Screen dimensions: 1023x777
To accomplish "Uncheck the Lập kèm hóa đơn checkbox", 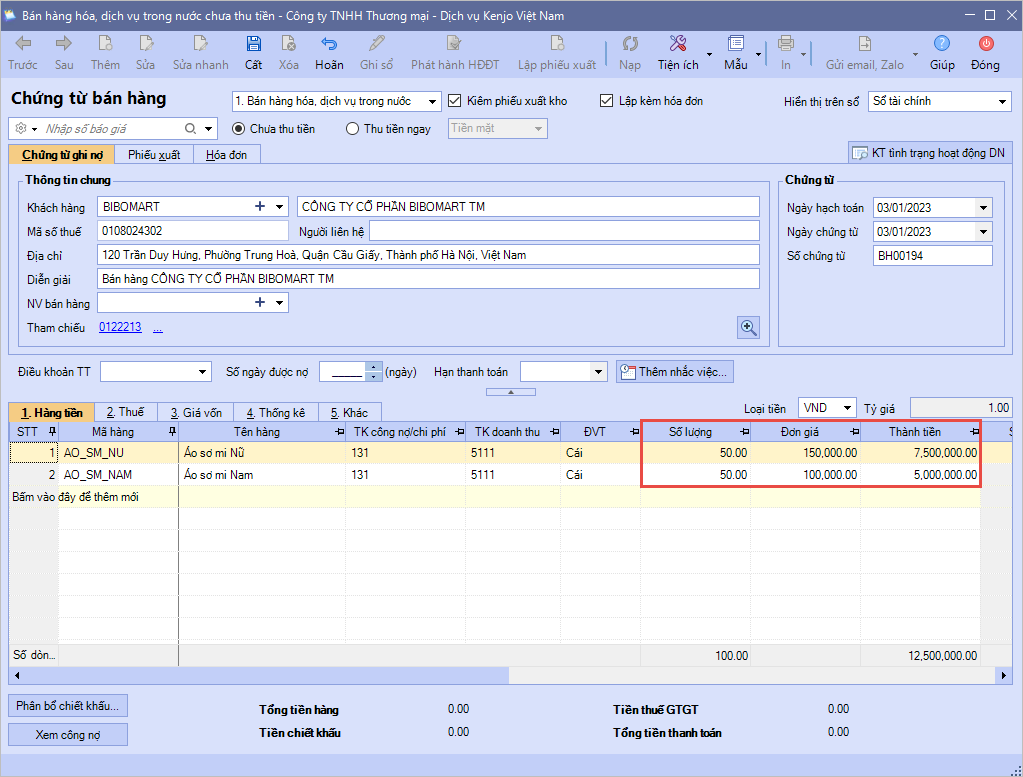I will click(x=607, y=101).
